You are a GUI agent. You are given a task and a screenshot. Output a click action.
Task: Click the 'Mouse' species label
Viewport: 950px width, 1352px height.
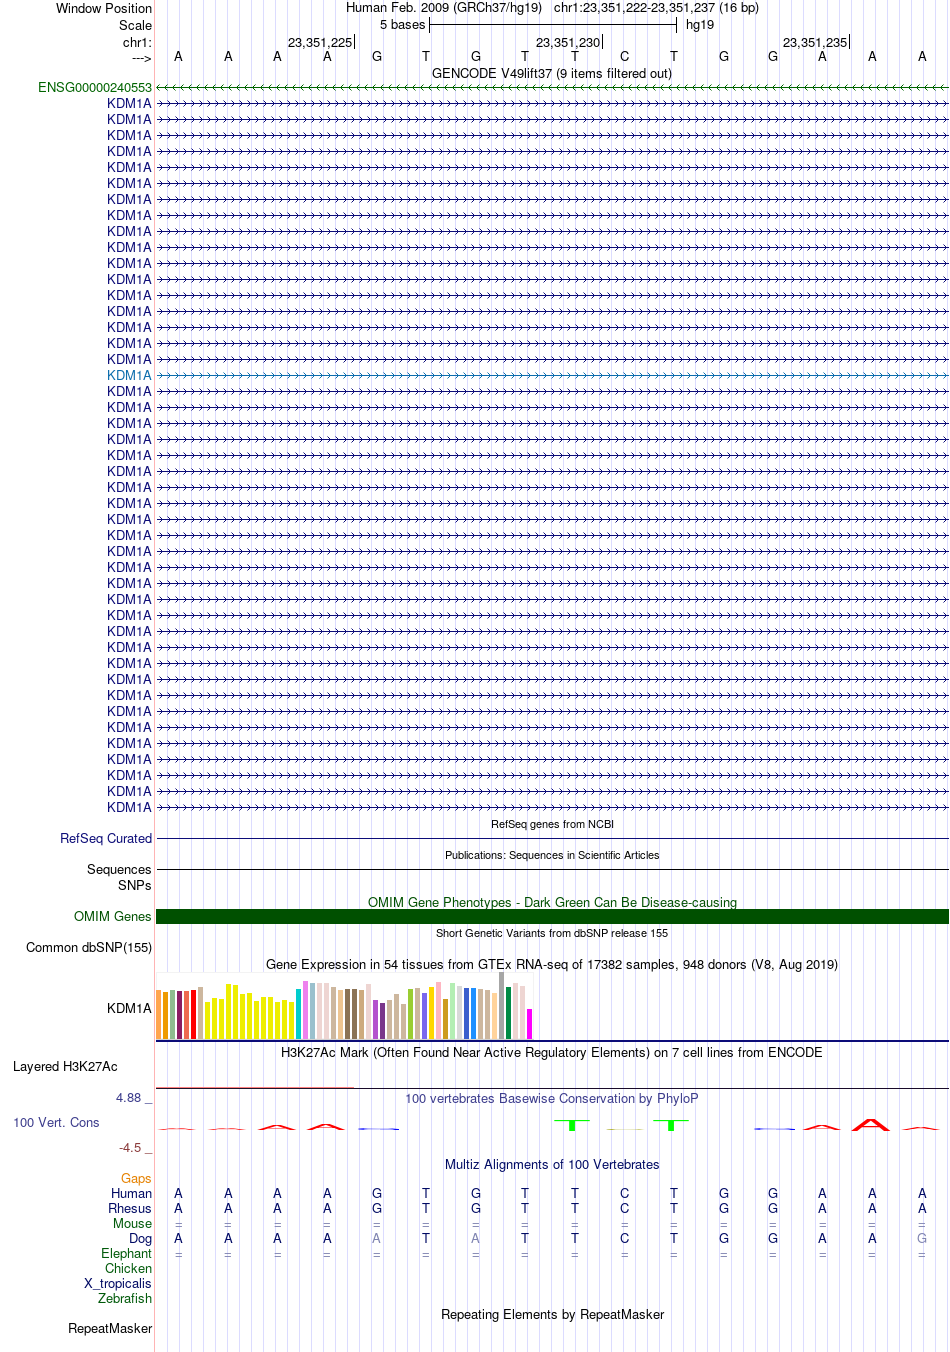click(x=132, y=1224)
